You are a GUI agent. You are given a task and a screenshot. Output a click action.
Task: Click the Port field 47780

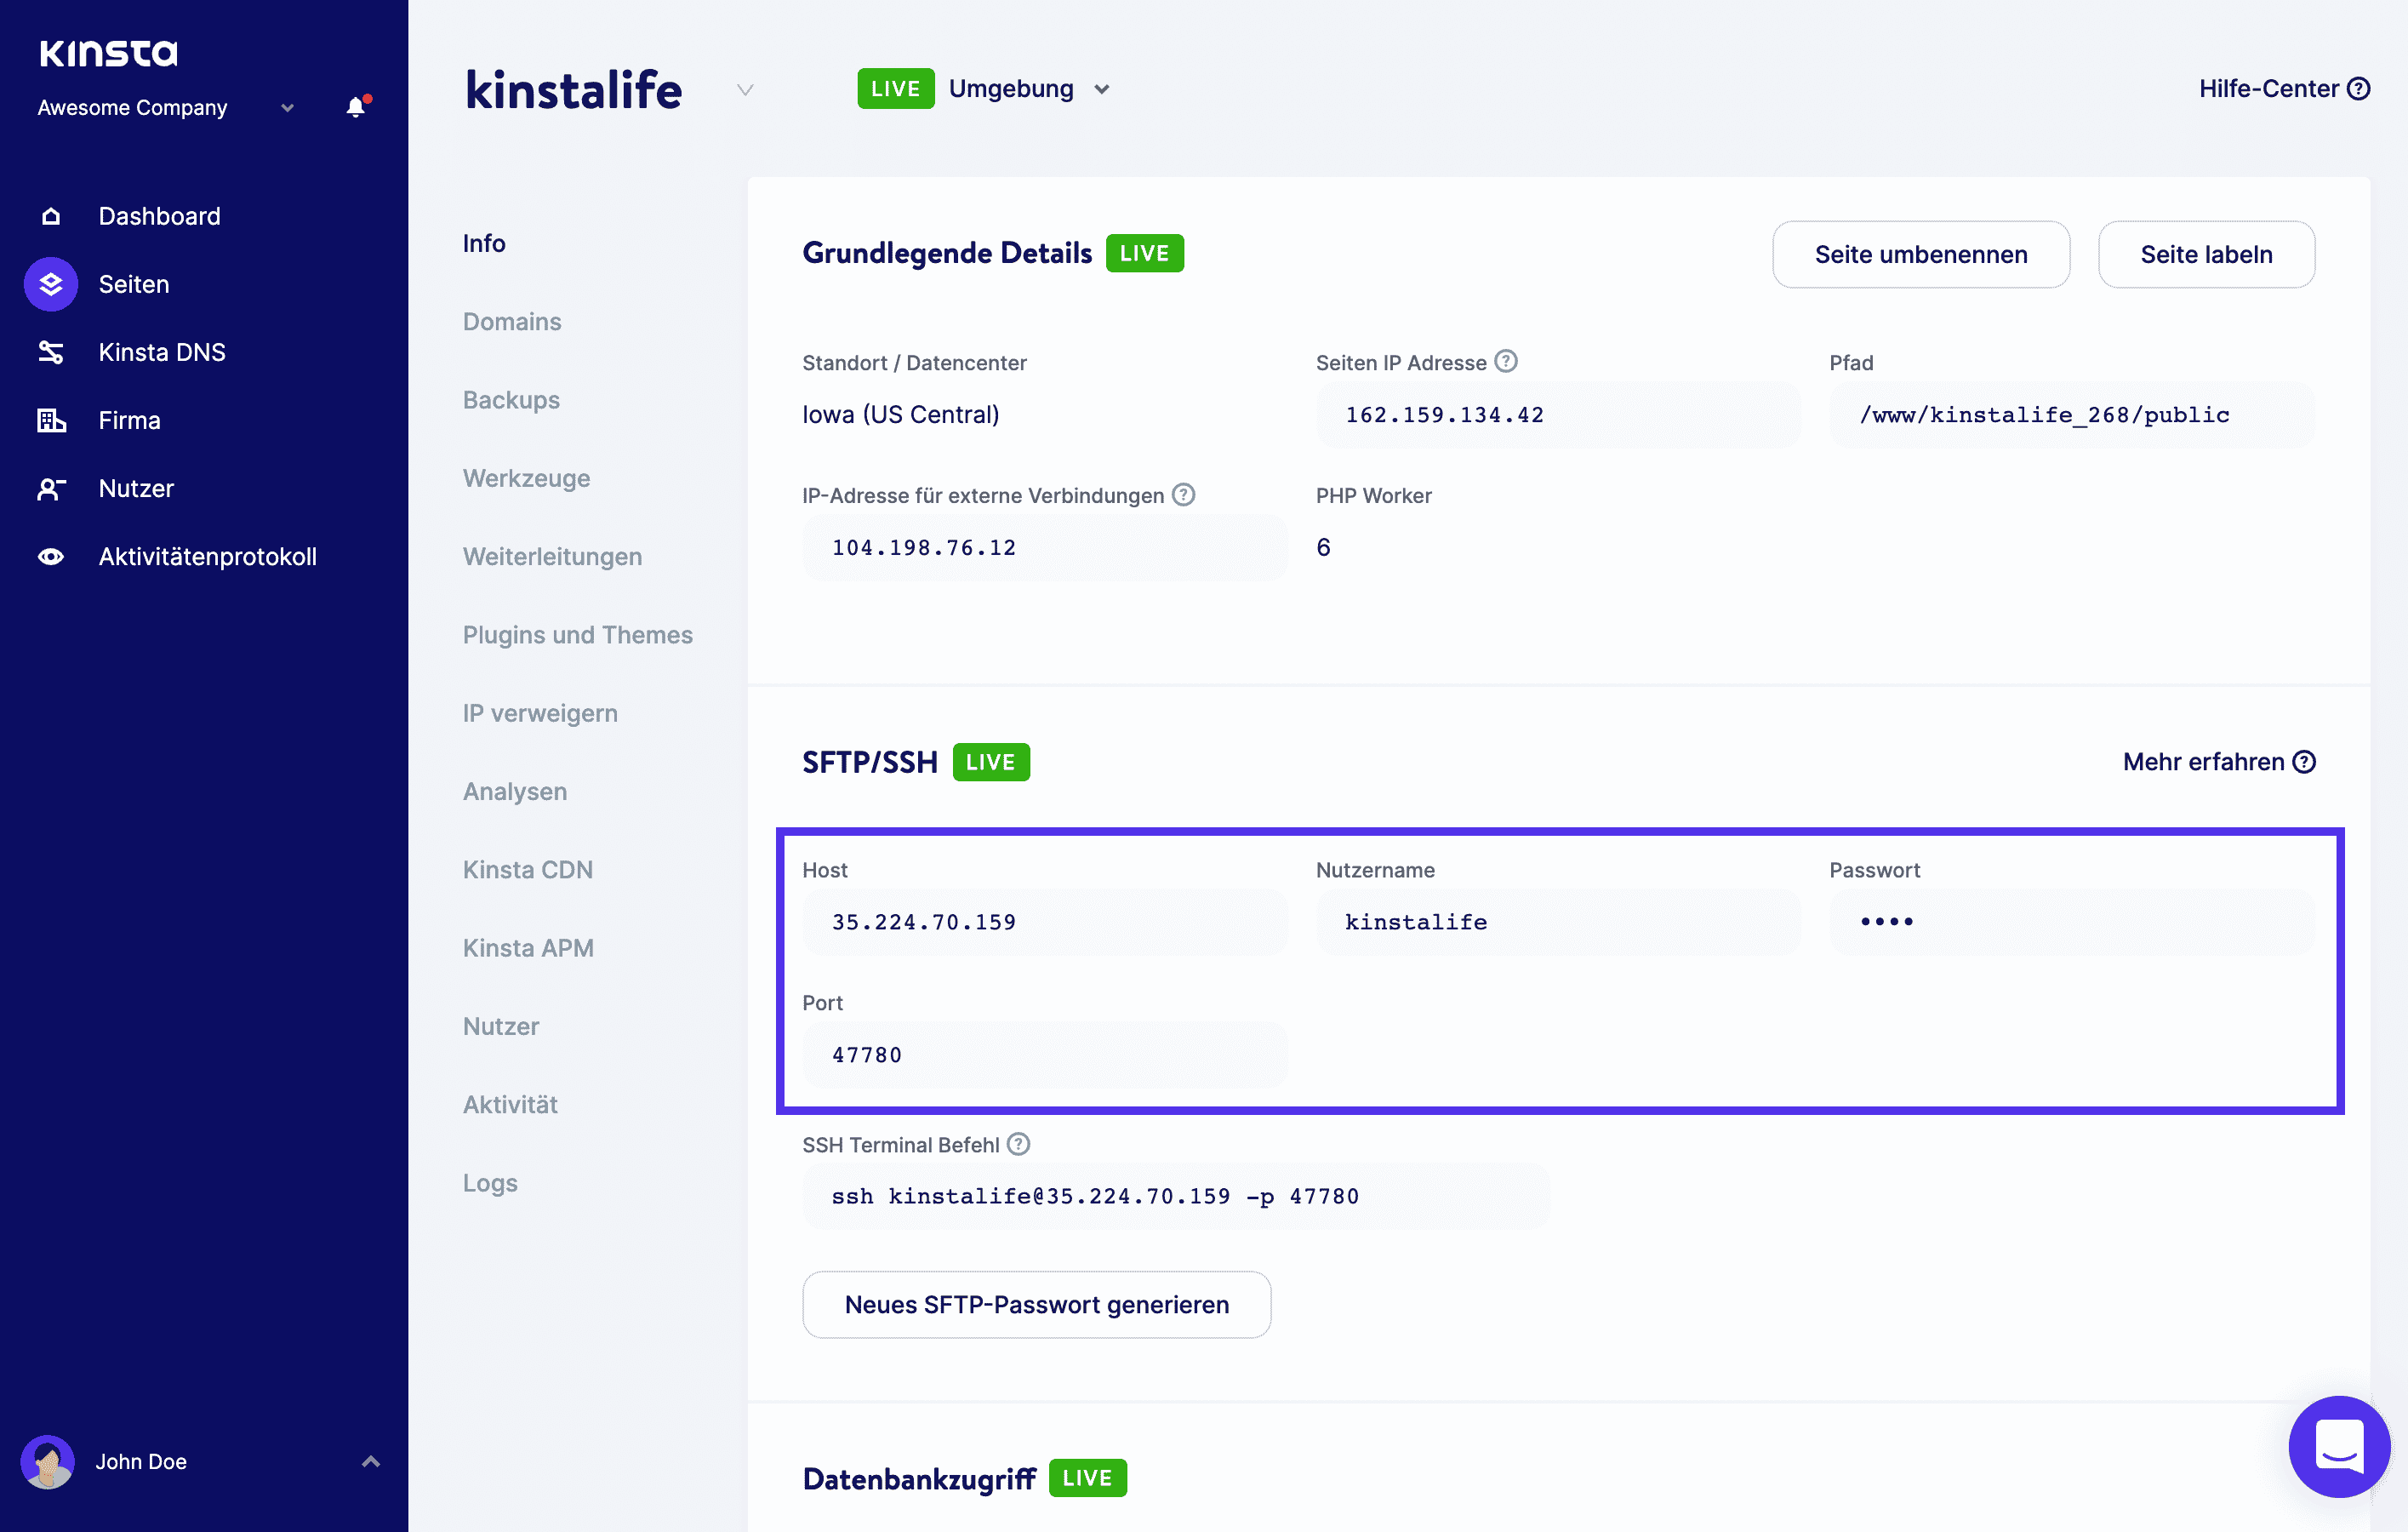coord(1044,1054)
